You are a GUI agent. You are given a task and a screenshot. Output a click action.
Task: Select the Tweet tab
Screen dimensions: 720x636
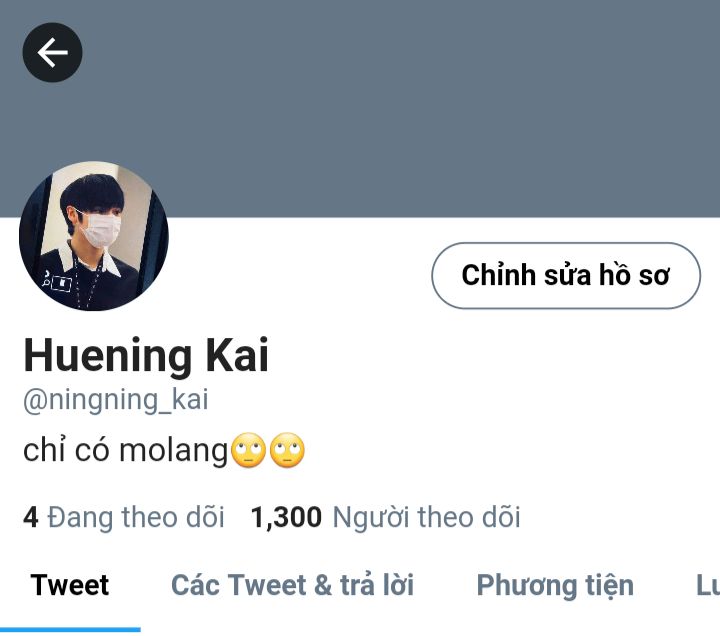click(70, 585)
